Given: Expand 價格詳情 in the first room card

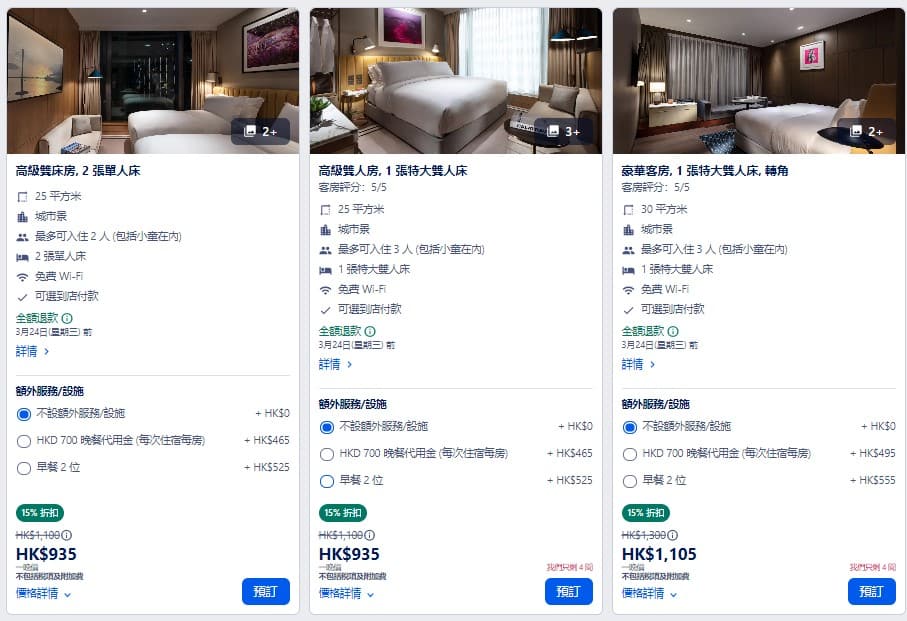Looking at the screenshot, I should [x=44, y=593].
